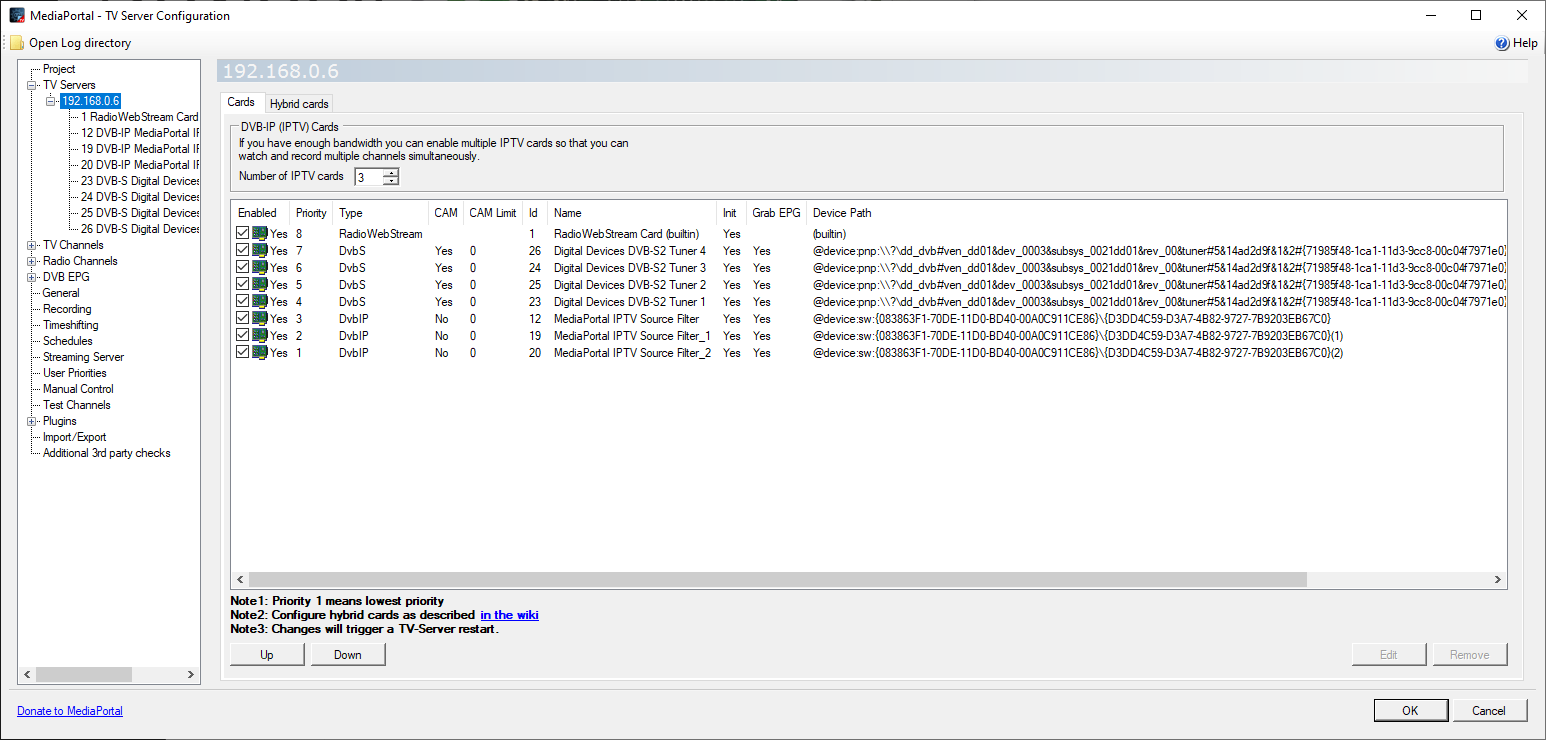Click the Help question mark icon

point(1501,43)
